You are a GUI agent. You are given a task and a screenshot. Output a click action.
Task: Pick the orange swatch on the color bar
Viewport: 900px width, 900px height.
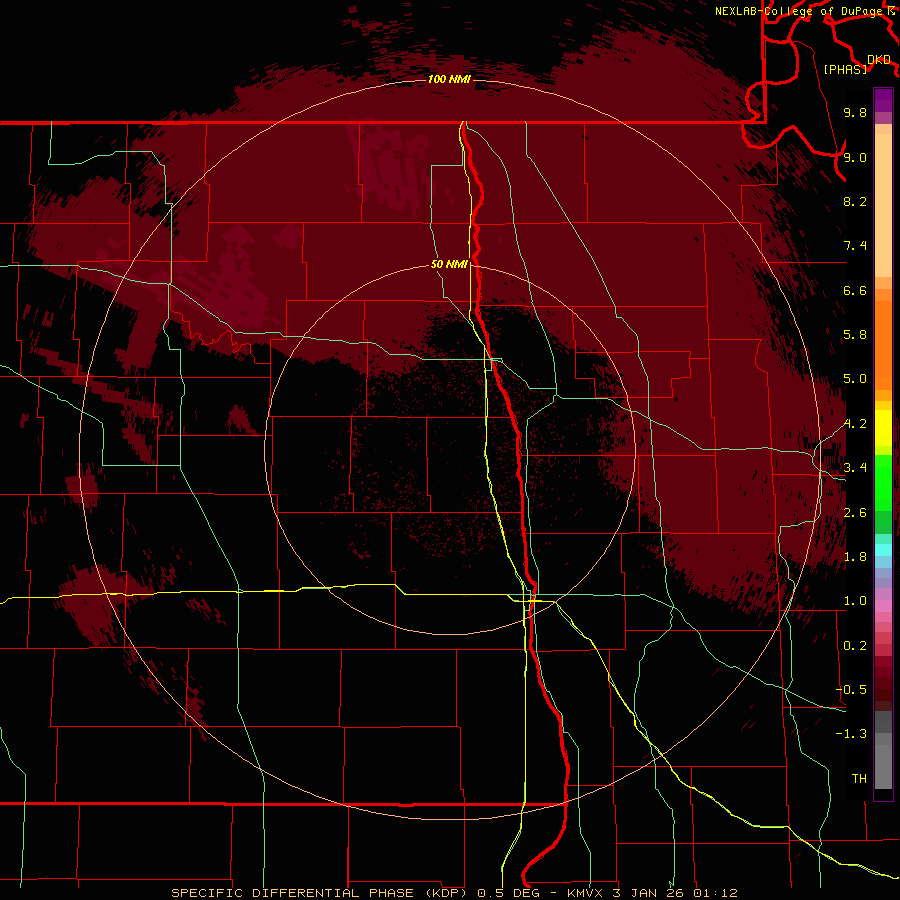(883, 345)
